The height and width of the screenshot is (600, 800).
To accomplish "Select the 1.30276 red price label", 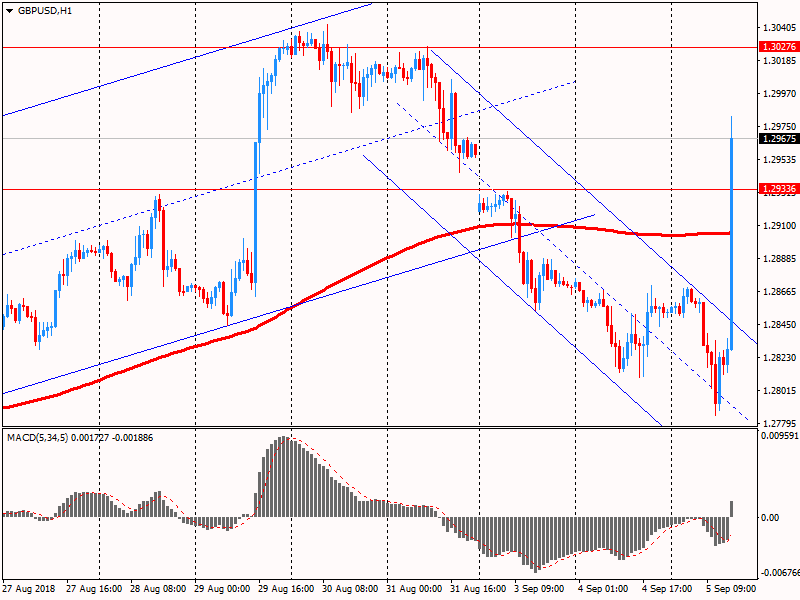I will pyautogui.click(x=779, y=47).
